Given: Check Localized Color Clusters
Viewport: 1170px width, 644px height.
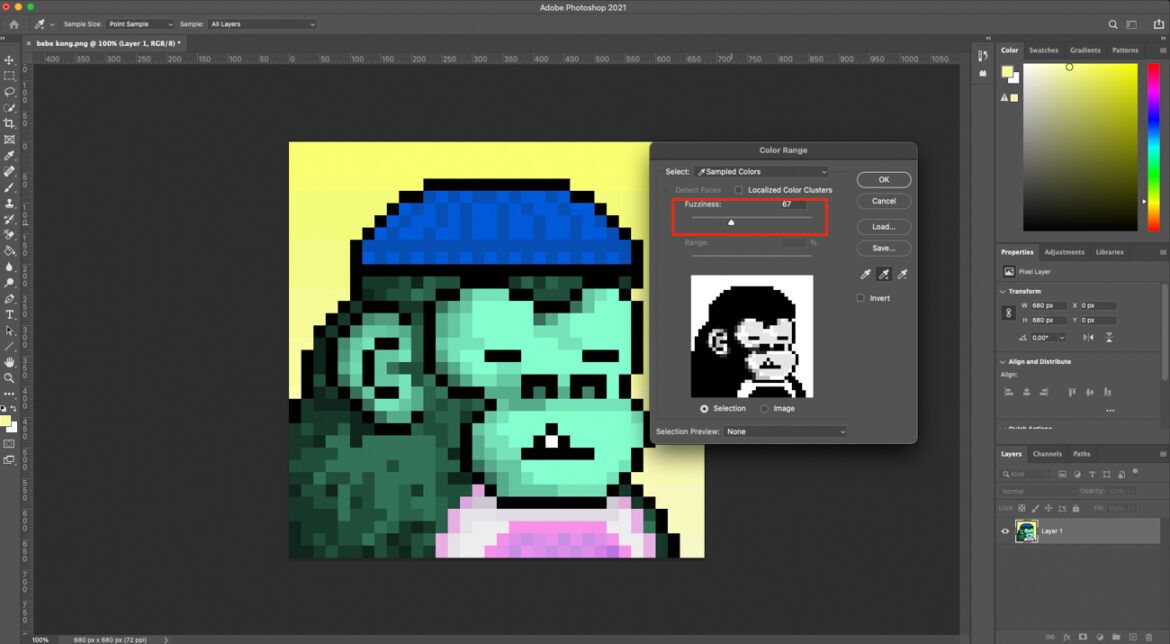Looking at the screenshot, I should pyautogui.click(x=738, y=190).
